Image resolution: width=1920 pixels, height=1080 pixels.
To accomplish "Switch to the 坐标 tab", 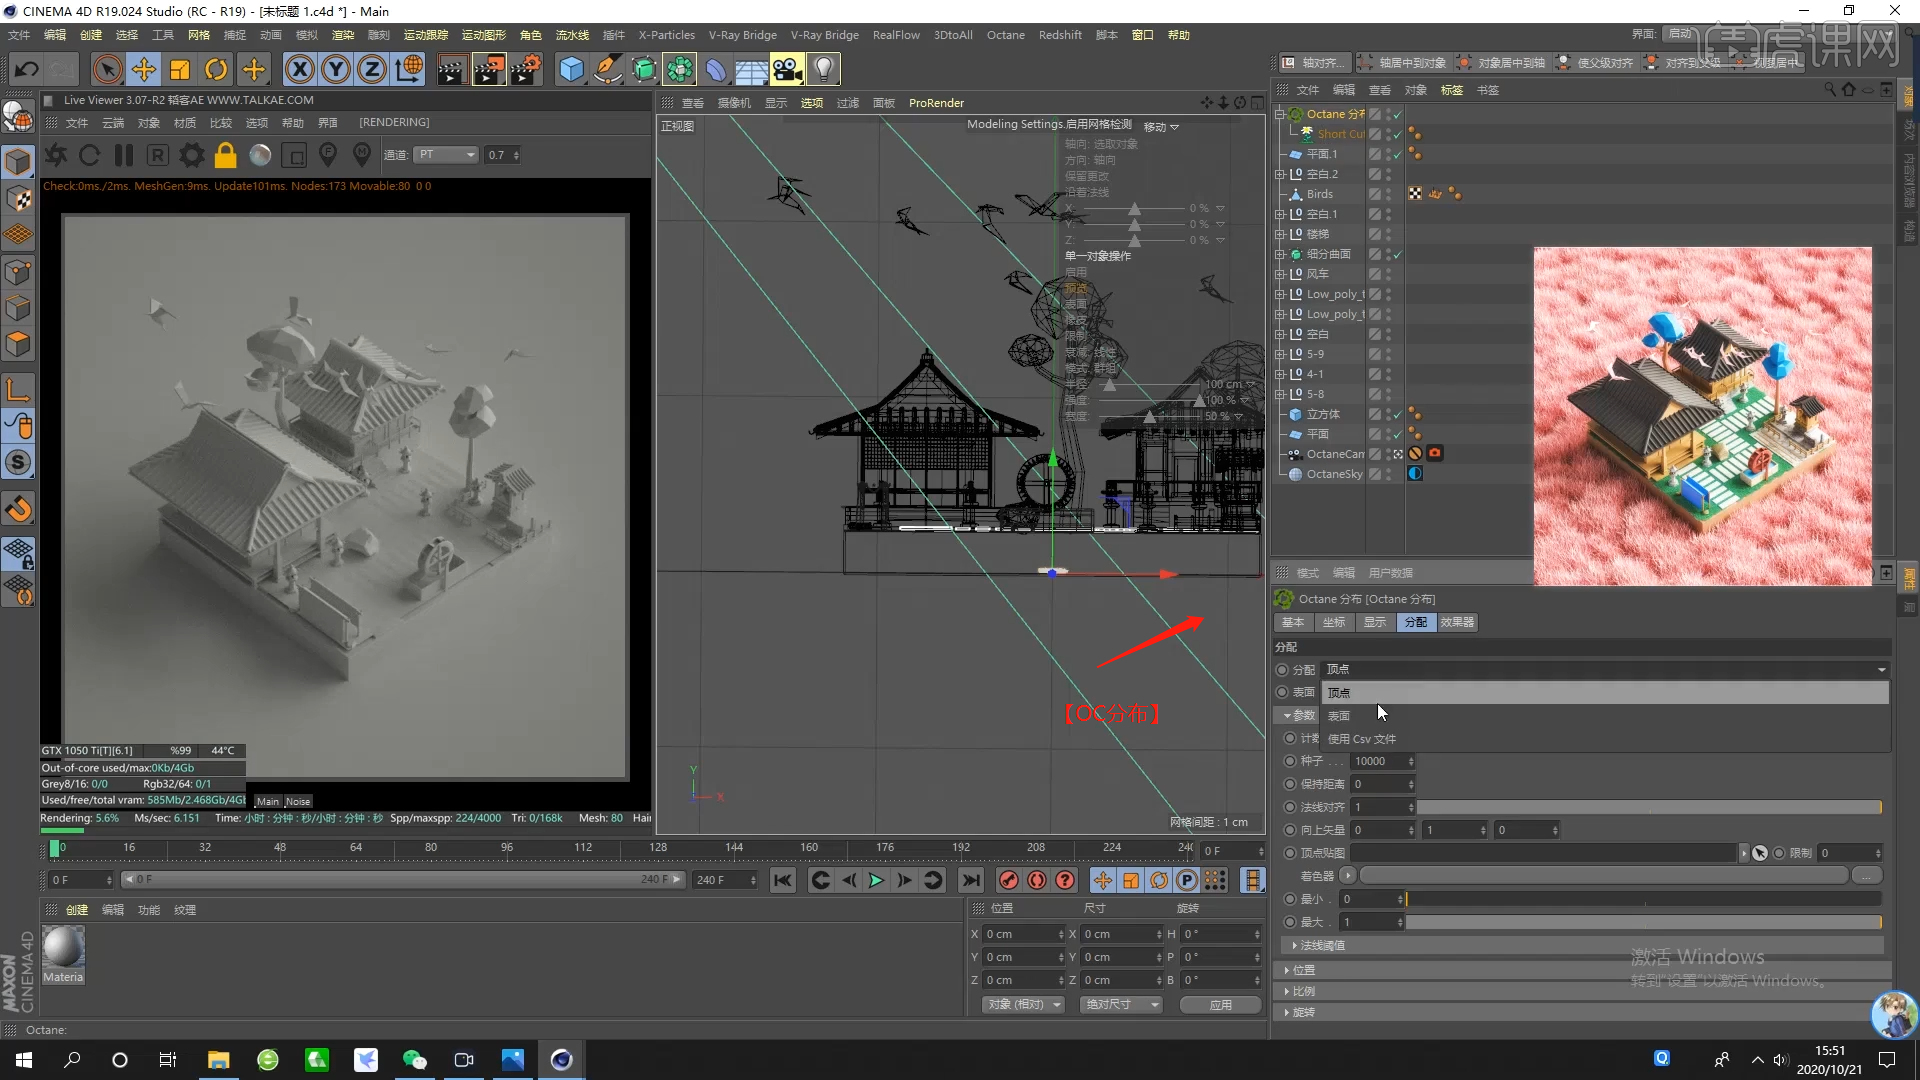I will tap(1334, 622).
